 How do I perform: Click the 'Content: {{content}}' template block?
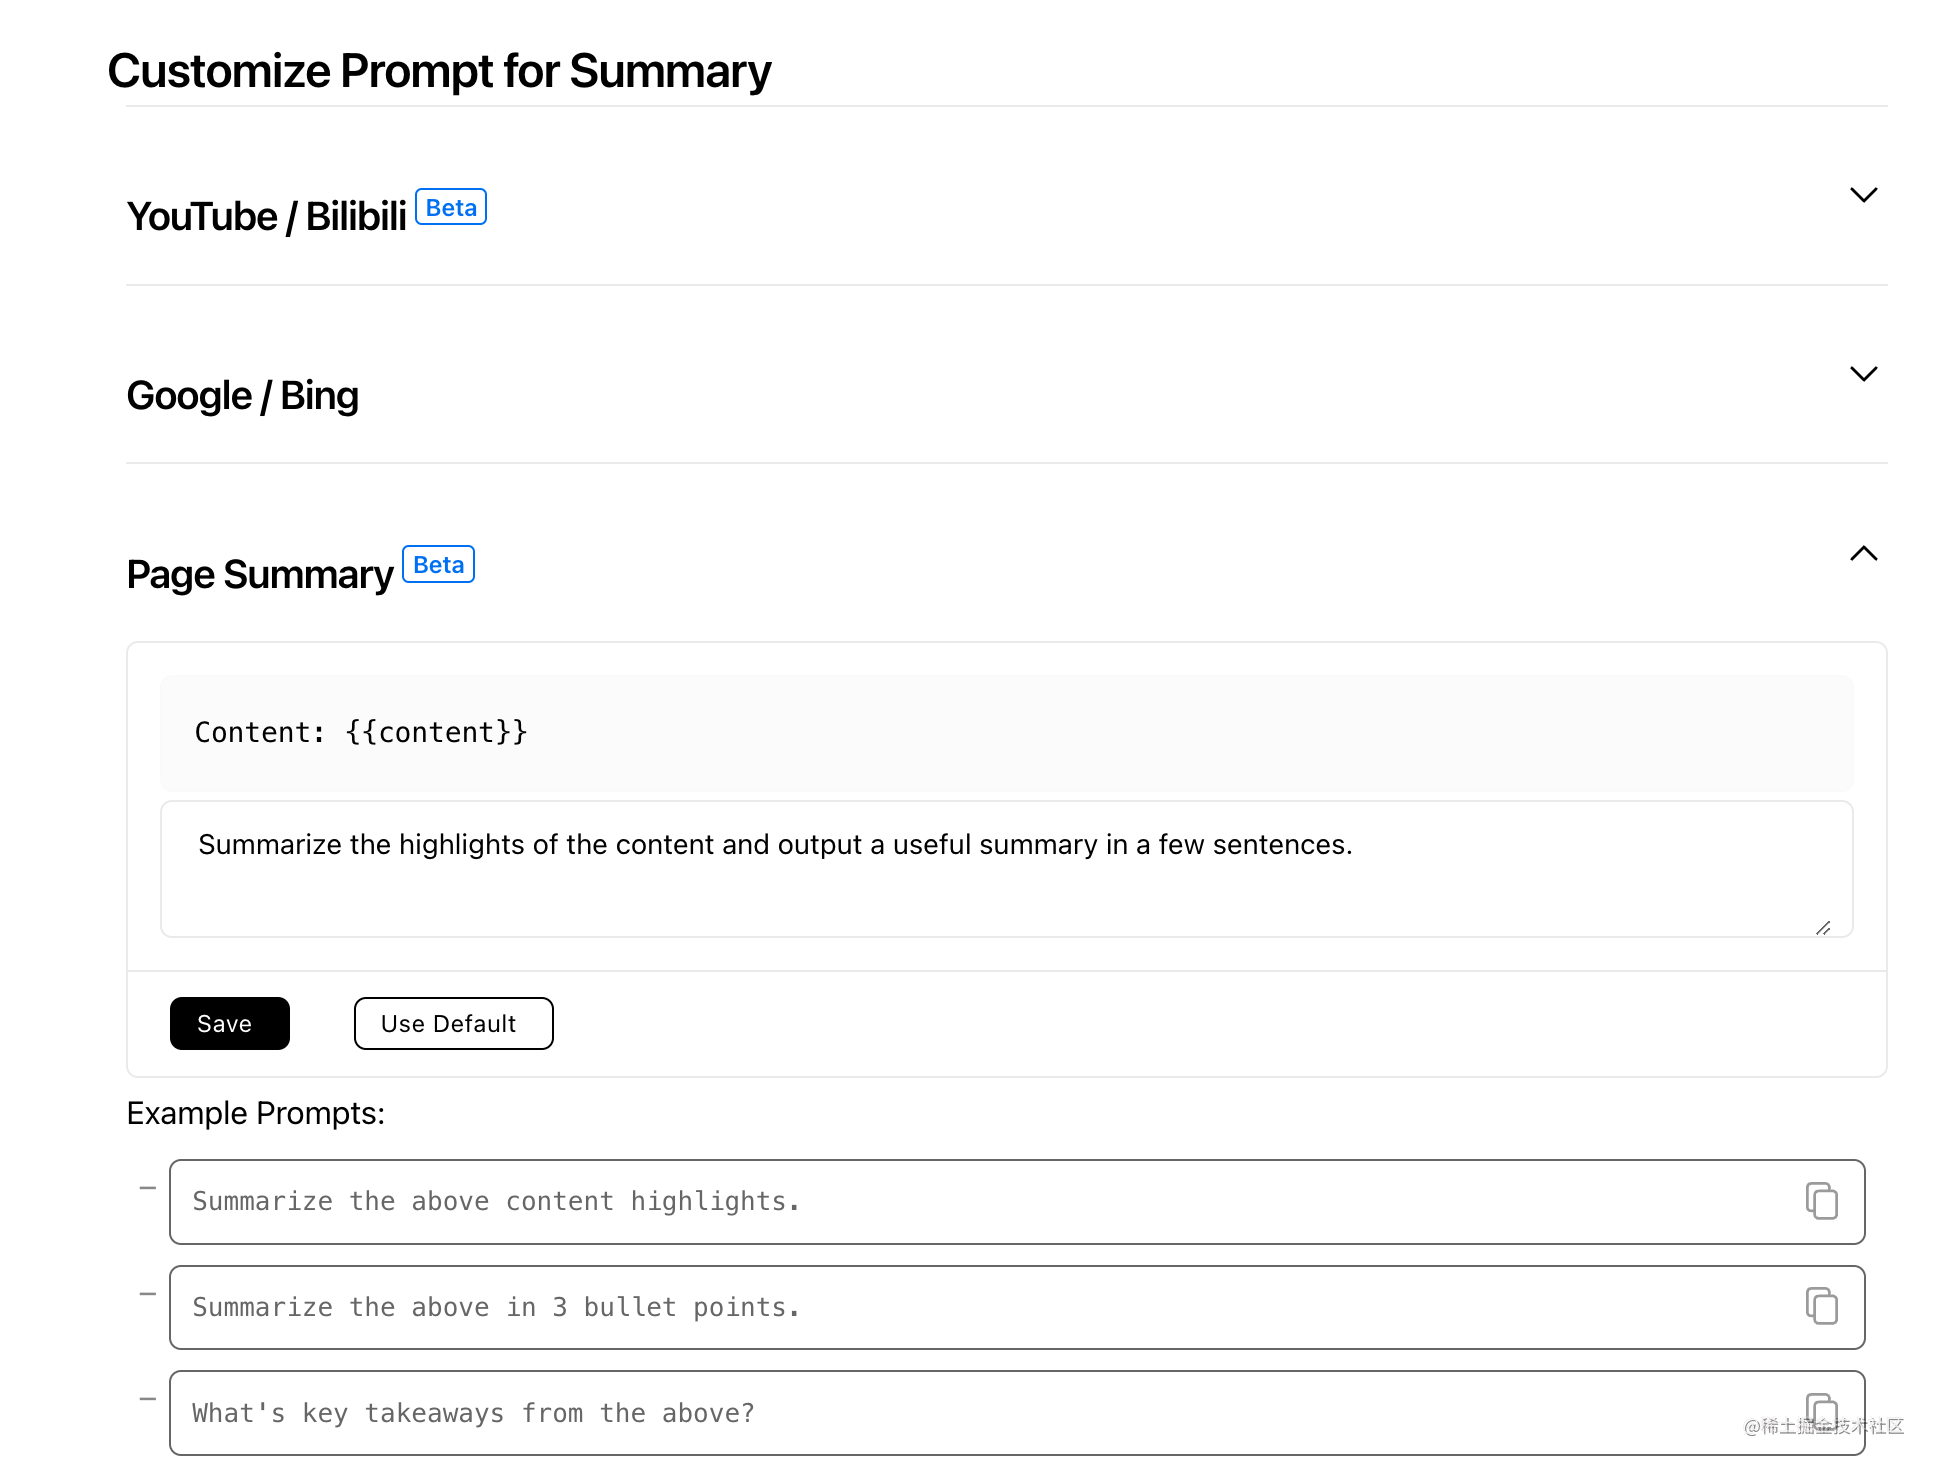pyautogui.click(x=1006, y=733)
